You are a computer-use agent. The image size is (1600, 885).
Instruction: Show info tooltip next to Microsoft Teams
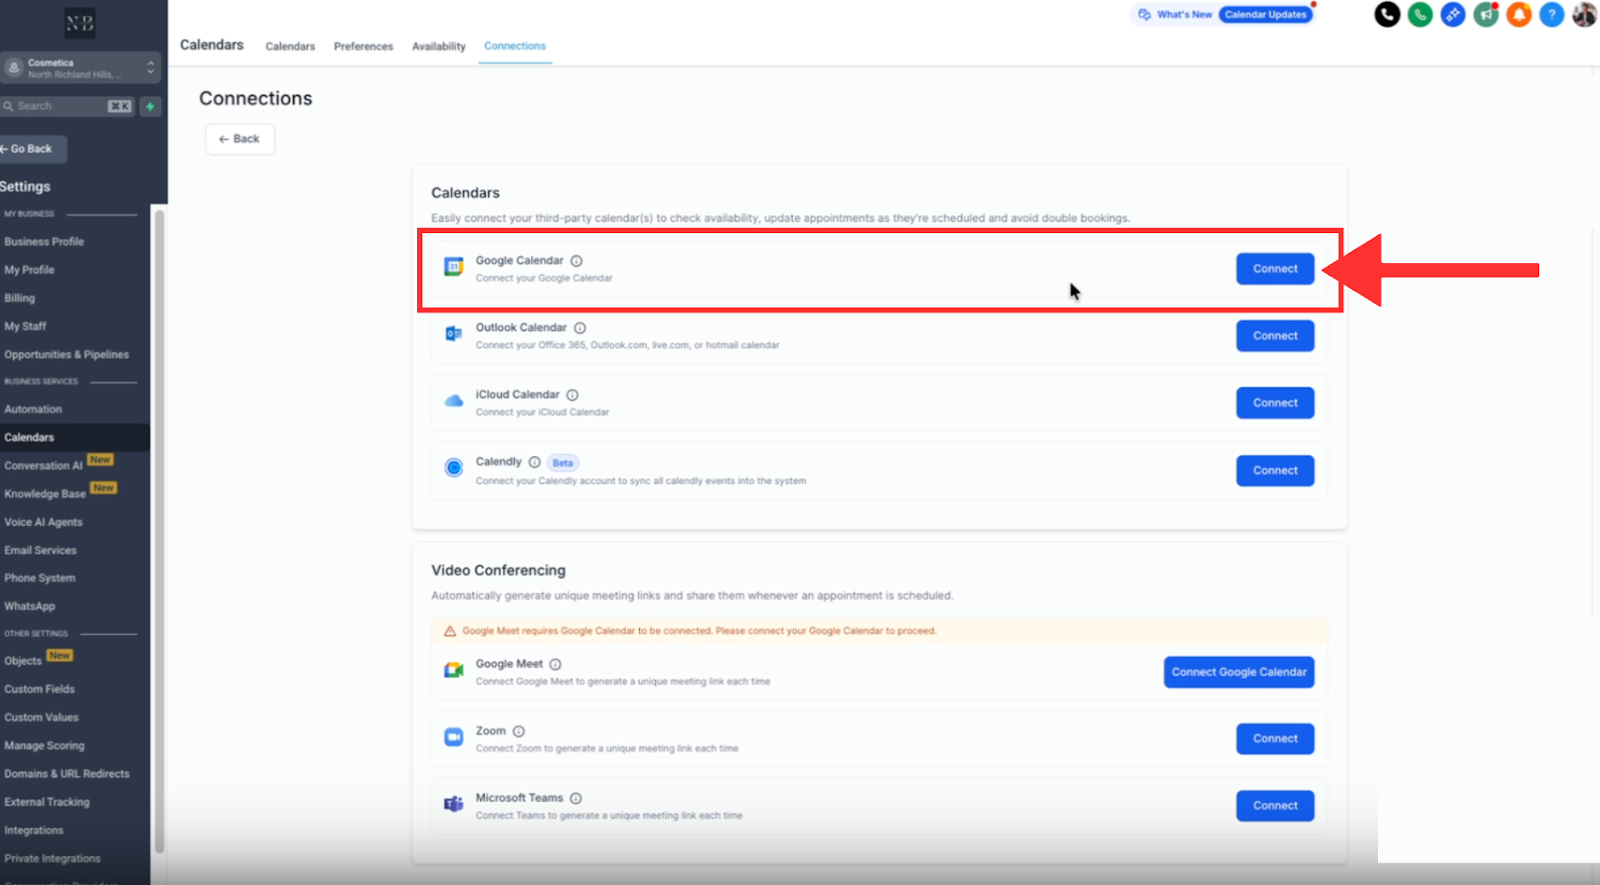[576, 798]
